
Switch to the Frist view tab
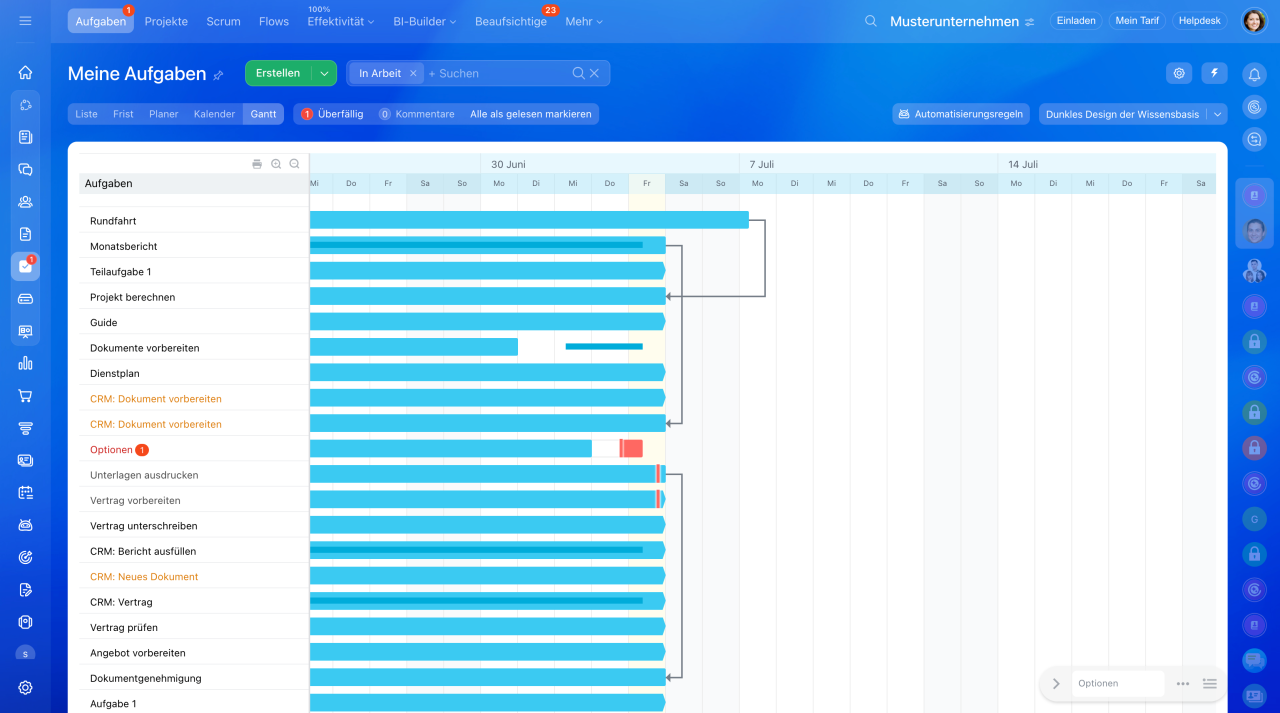[x=123, y=114]
